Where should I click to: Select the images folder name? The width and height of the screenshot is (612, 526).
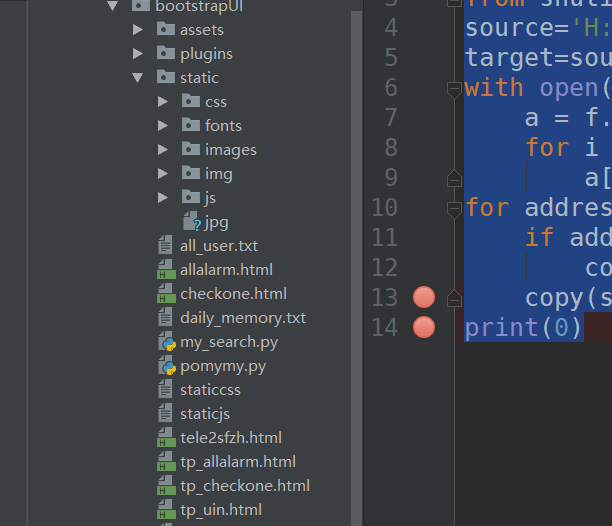point(231,150)
